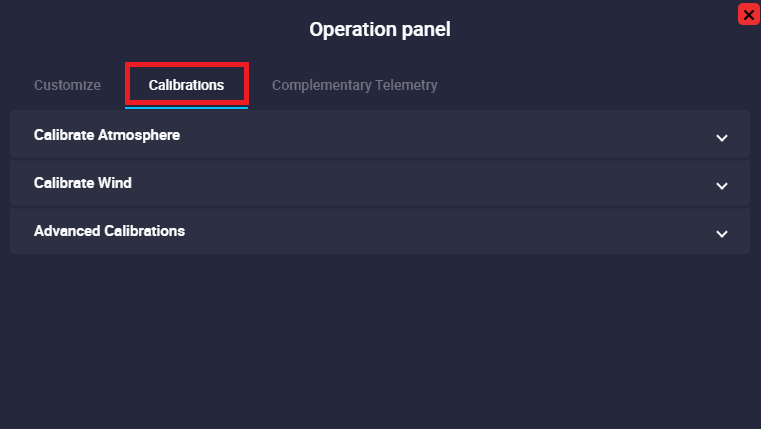Click the Calibrate Wind label text
Viewport: 761px width, 429px height.
pyautogui.click(x=83, y=183)
